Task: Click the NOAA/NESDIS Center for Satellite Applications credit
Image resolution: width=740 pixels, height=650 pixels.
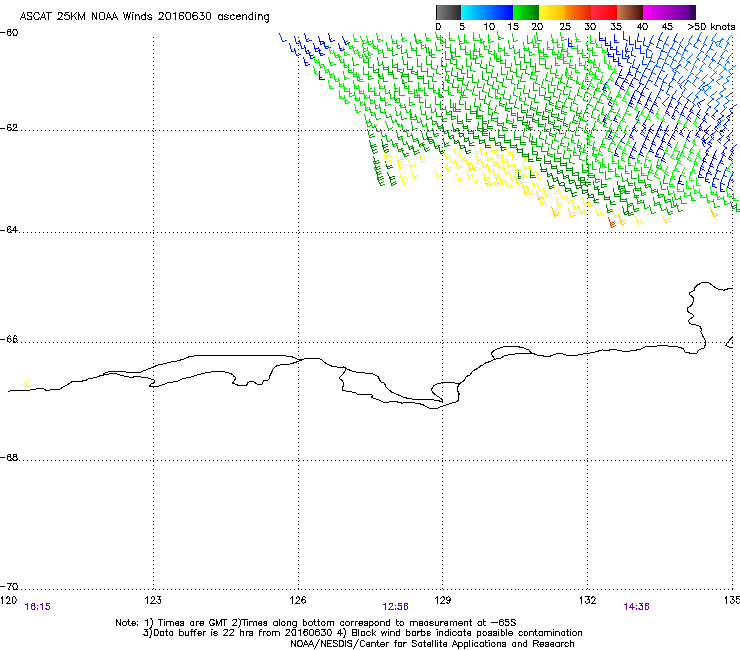Action: click(432, 644)
